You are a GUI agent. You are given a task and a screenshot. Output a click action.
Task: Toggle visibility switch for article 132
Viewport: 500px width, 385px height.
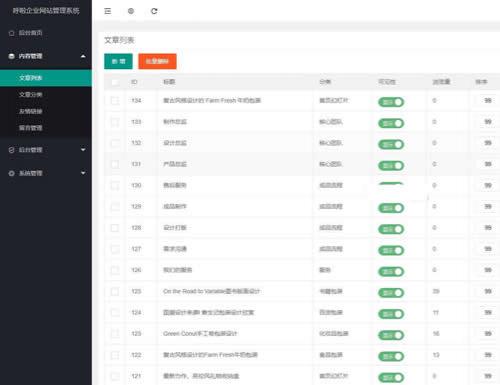point(391,144)
